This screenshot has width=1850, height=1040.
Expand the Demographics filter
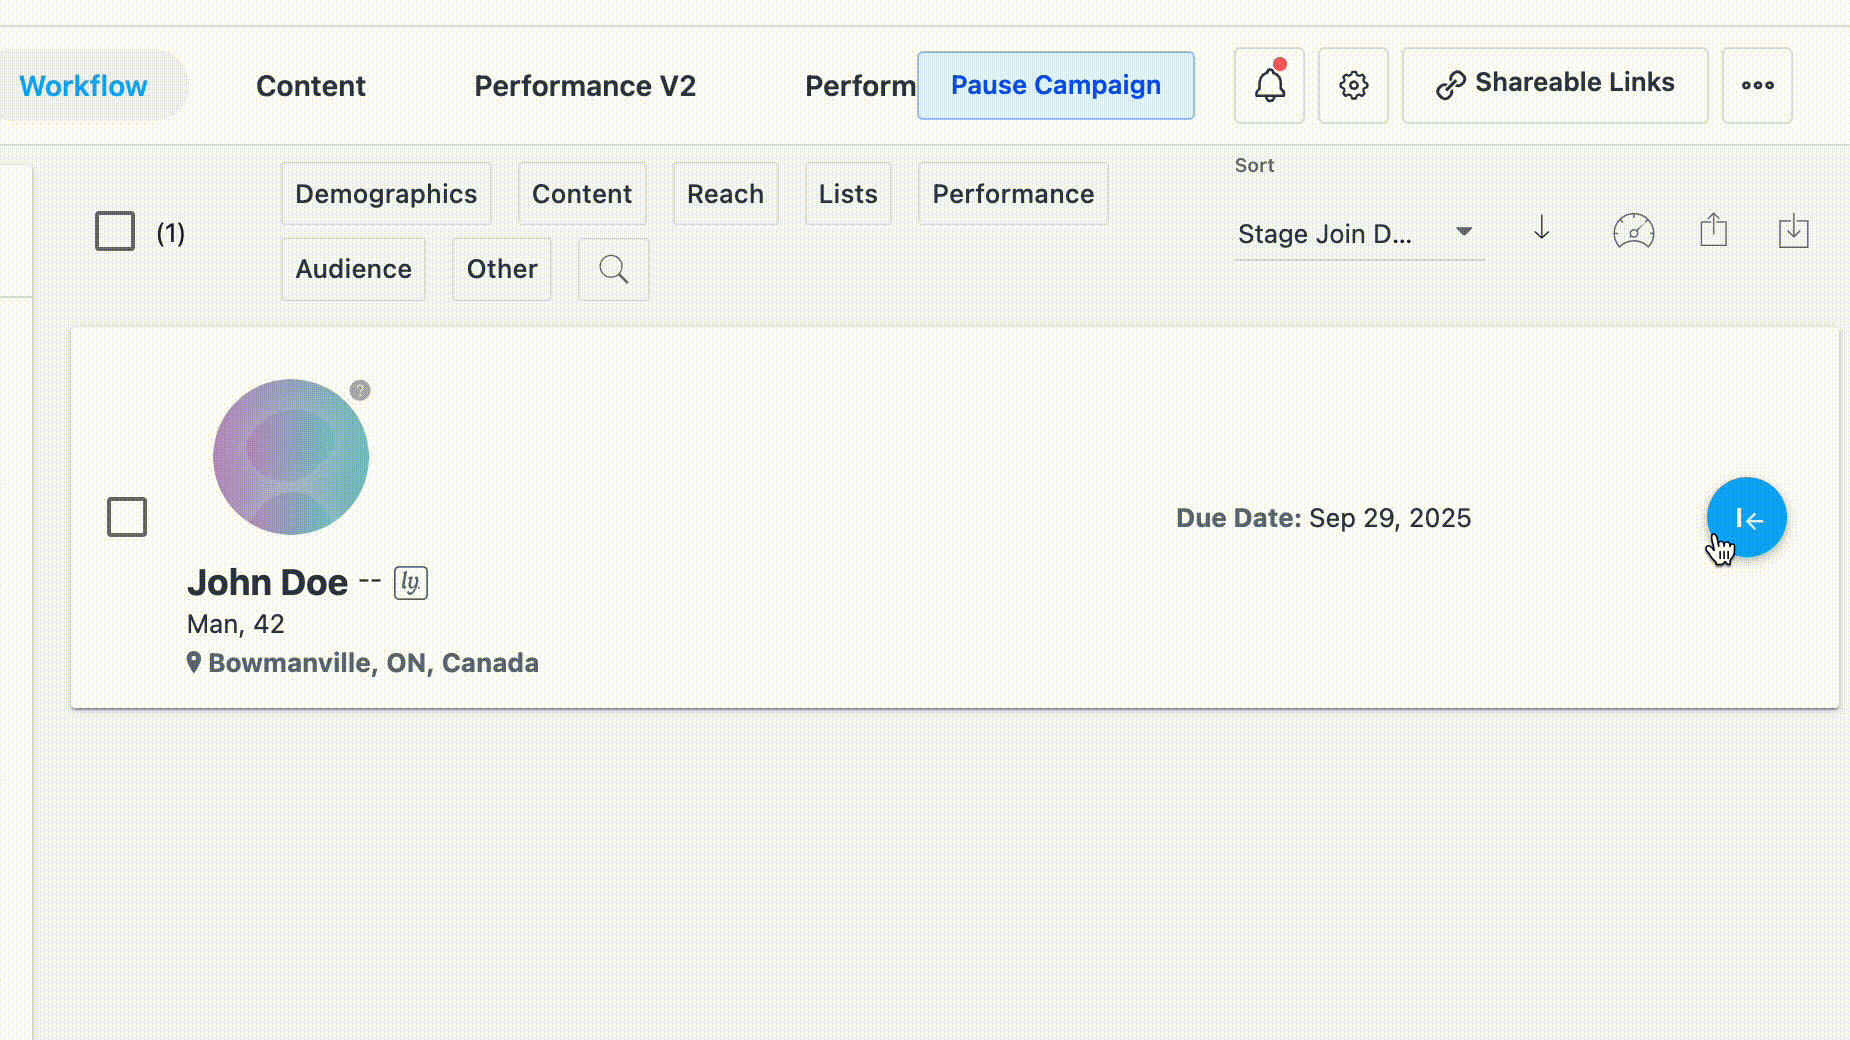tap(386, 194)
